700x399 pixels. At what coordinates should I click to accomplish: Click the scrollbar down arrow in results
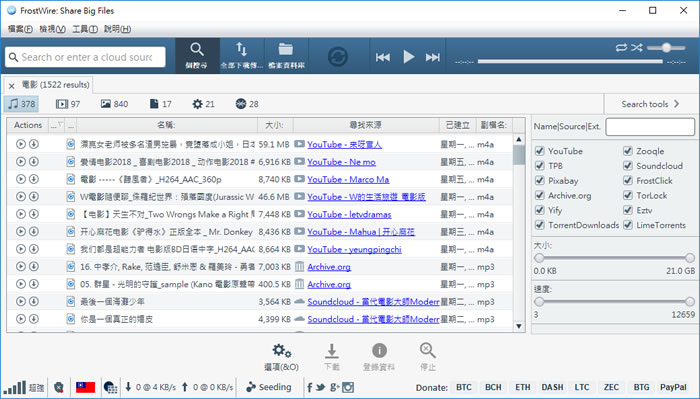pyautogui.click(x=519, y=326)
